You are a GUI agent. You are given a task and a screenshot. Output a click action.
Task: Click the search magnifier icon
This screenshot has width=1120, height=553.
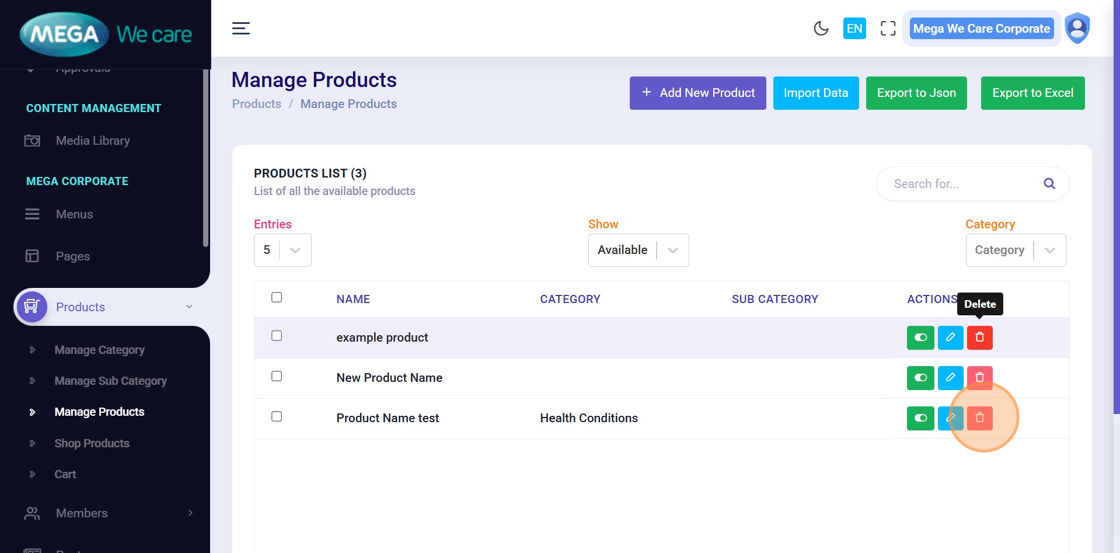(1049, 184)
